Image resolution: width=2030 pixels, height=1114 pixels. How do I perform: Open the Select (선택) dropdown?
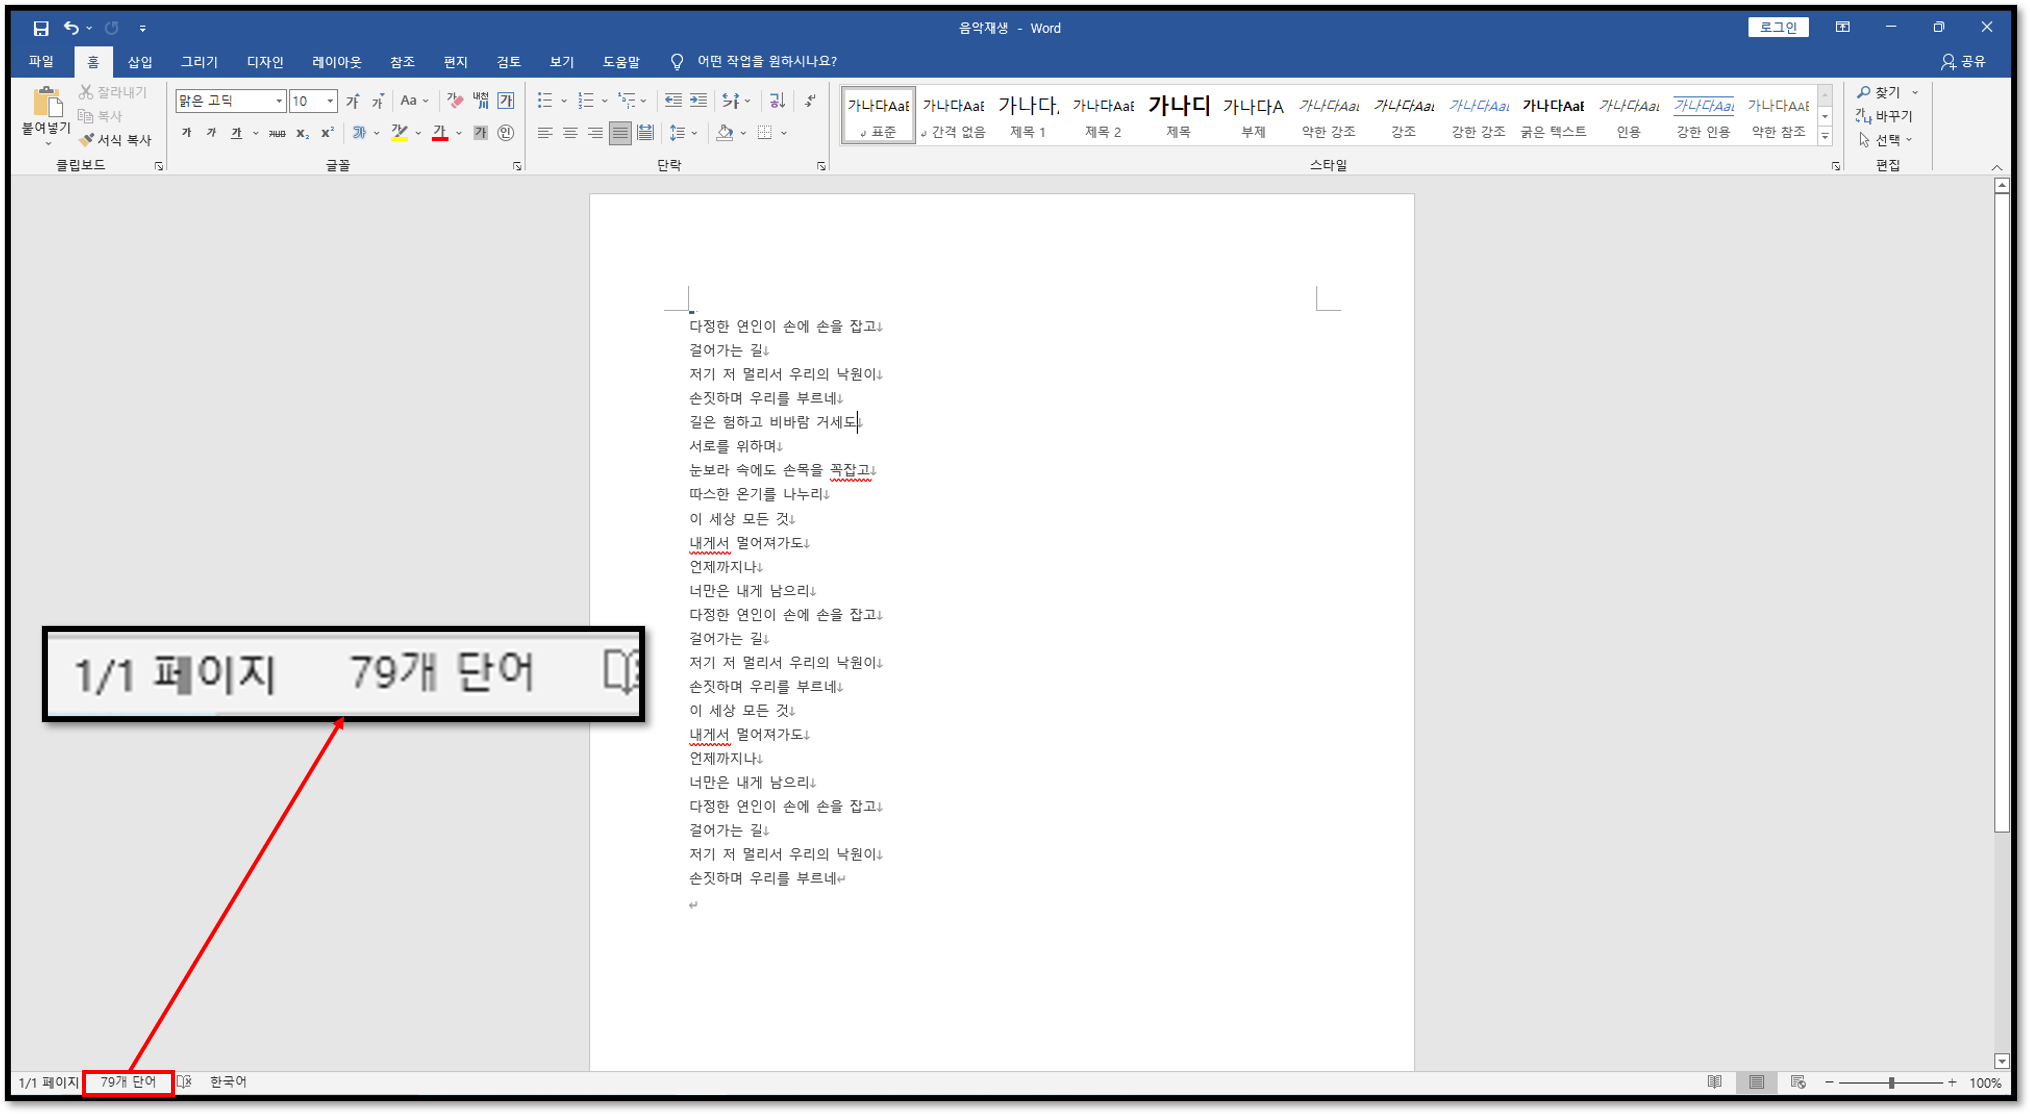point(1886,140)
